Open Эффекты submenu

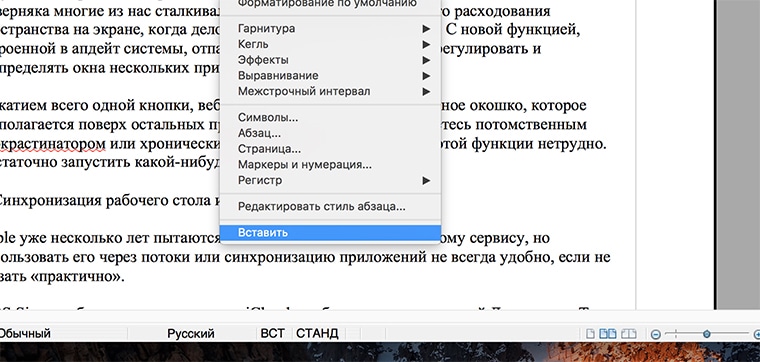click(x=330, y=60)
